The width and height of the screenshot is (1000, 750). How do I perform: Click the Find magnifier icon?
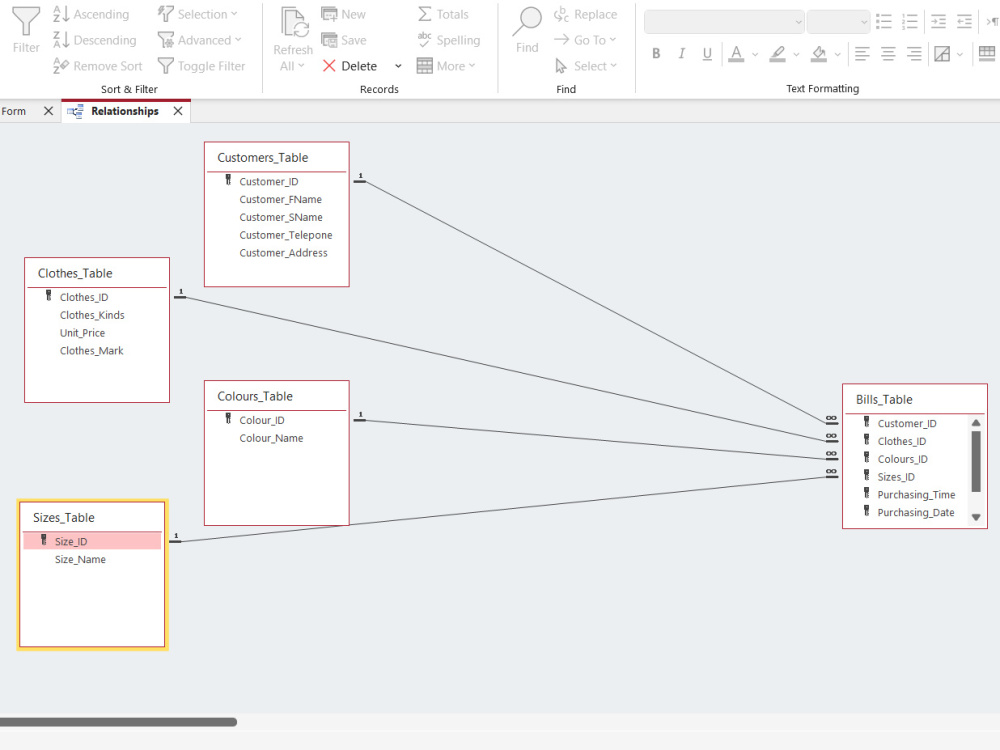click(x=527, y=21)
